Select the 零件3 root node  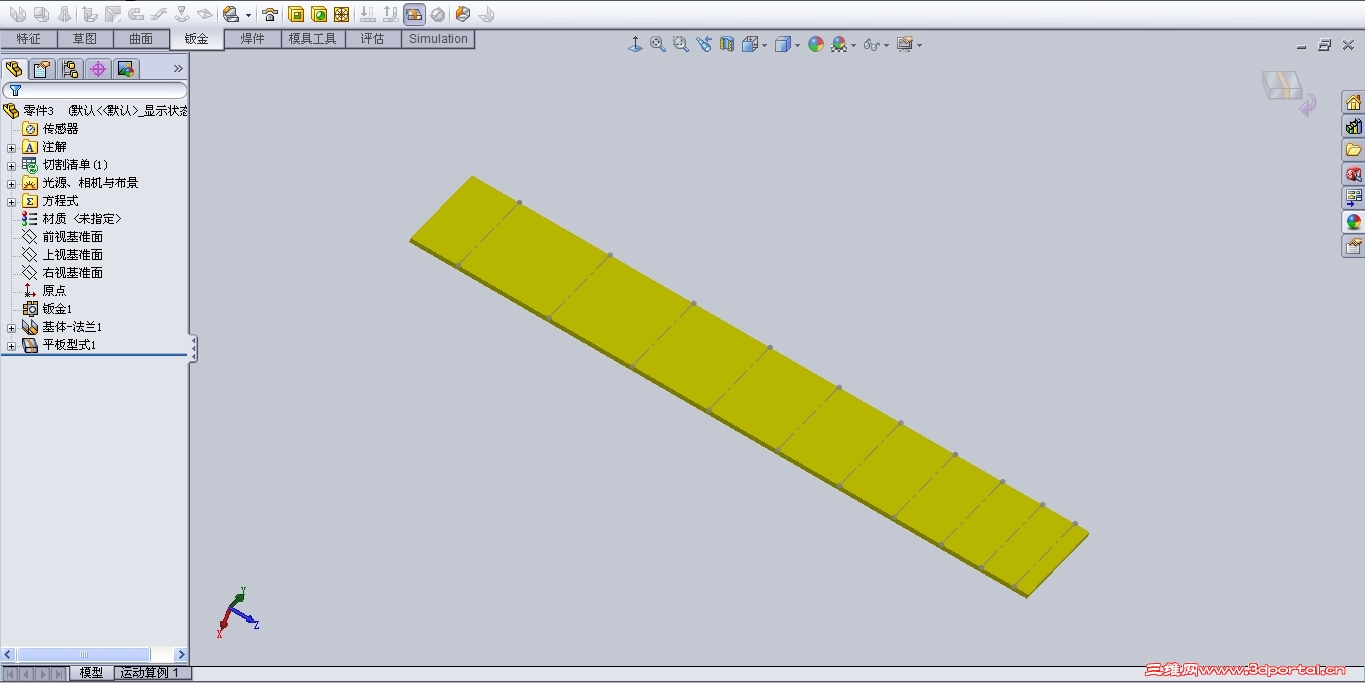click(38, 110)
